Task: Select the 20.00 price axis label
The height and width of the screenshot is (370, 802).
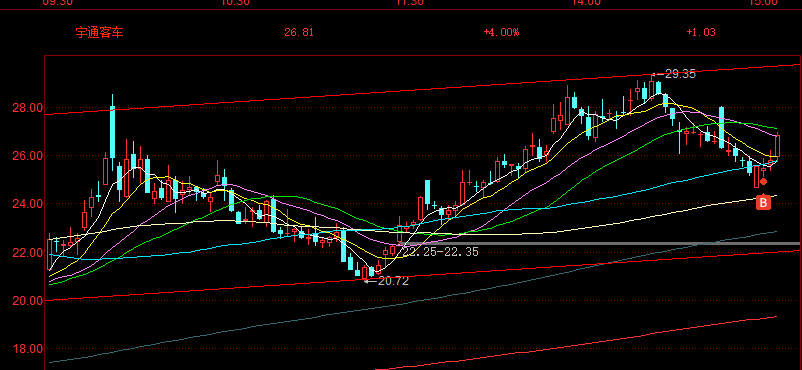Action: 28,300
